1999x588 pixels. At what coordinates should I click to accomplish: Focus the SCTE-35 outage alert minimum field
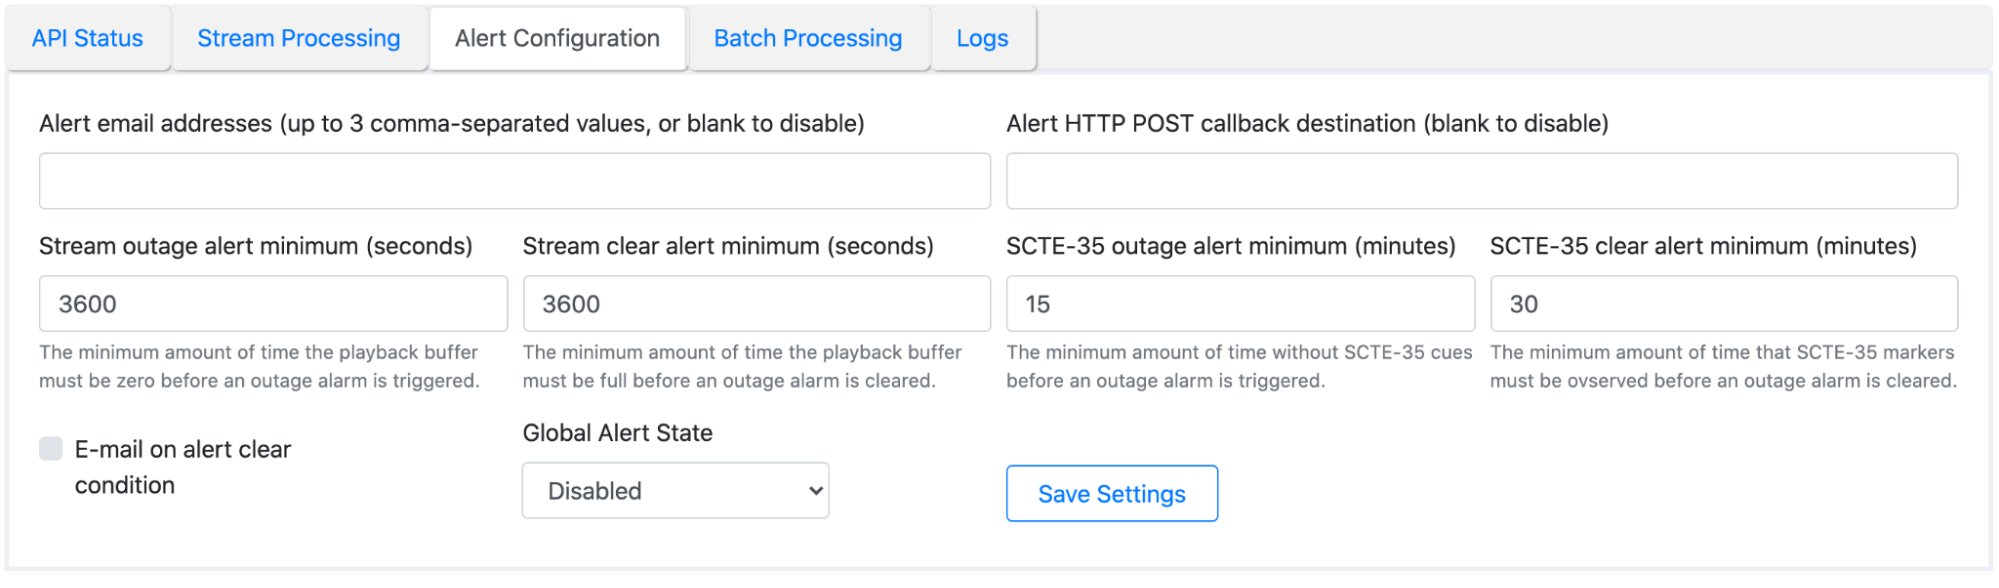click(x=1239, y=304)
